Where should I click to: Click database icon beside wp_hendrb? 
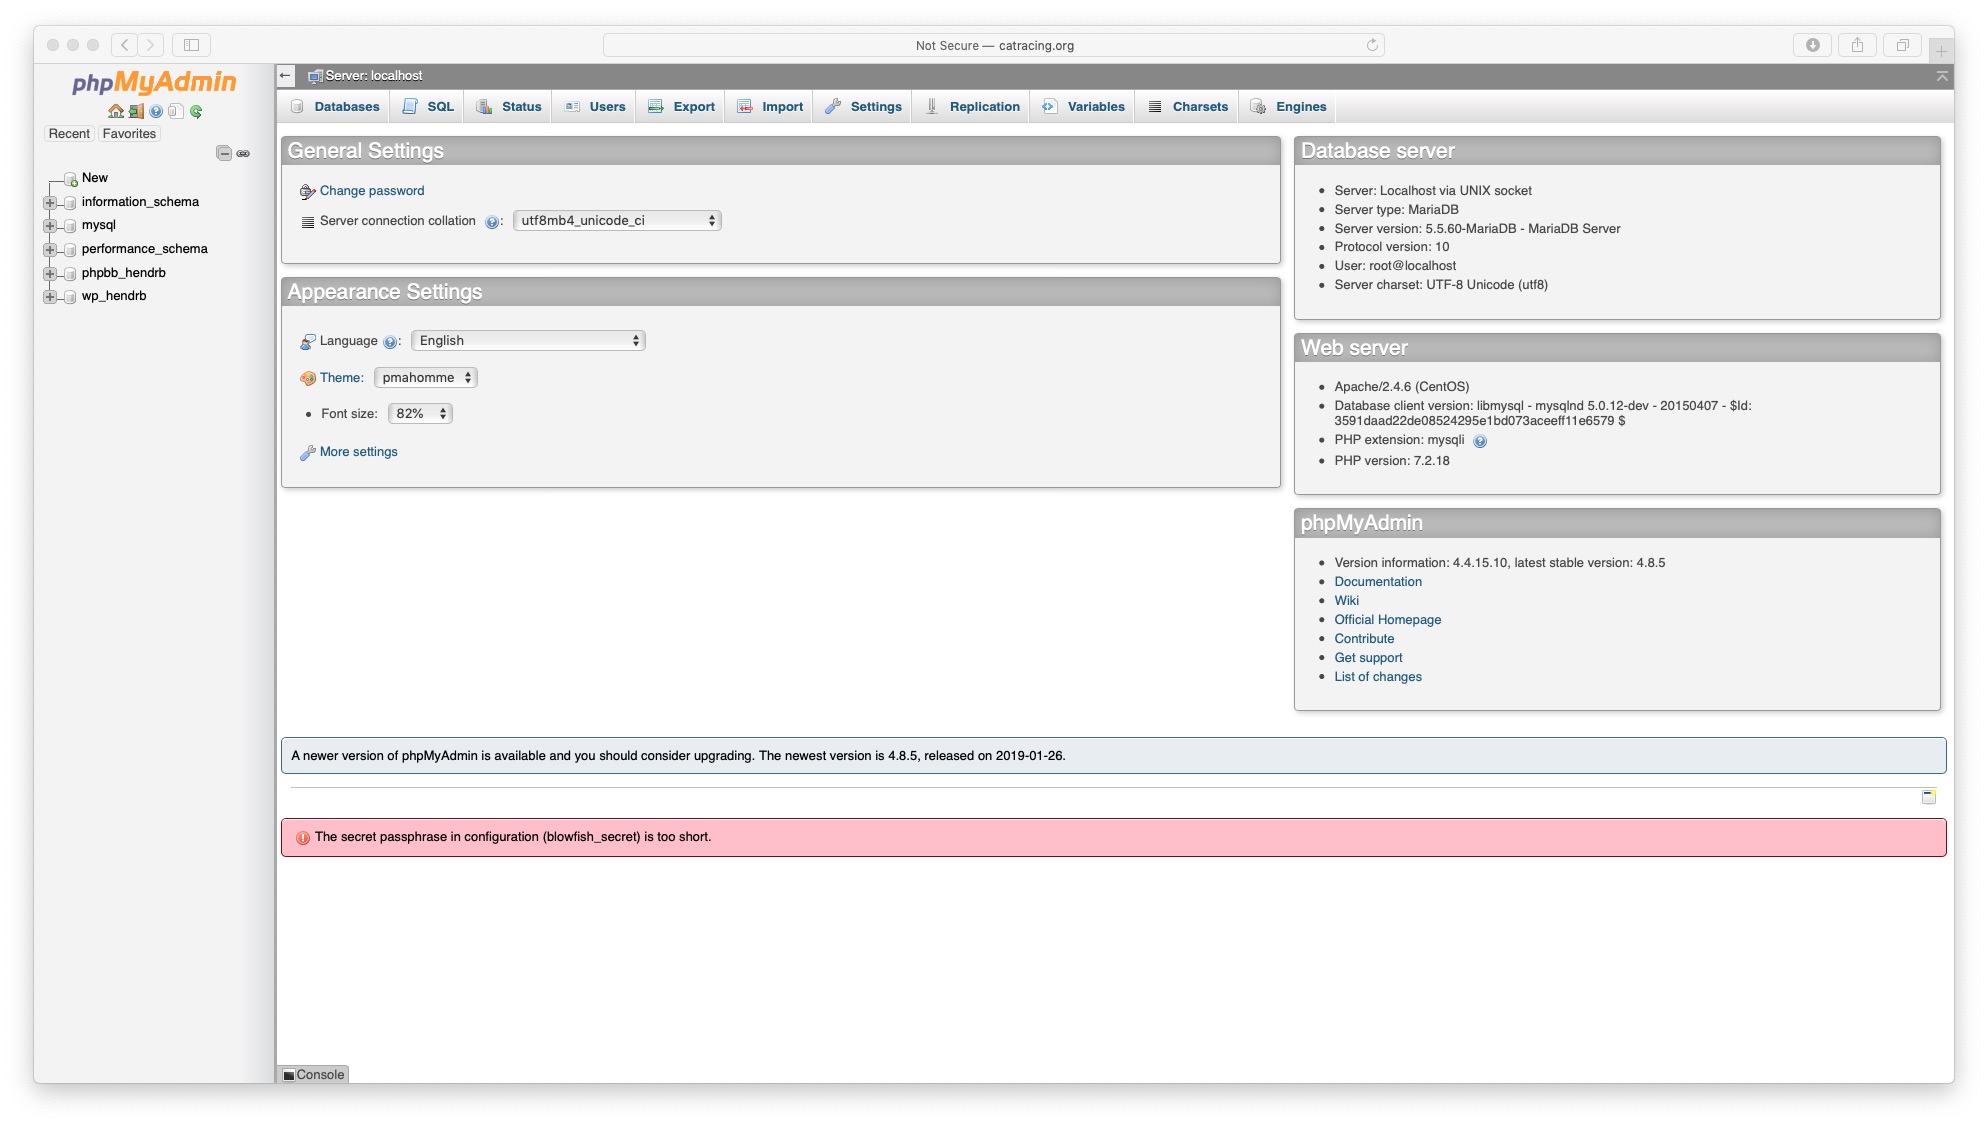[x=70, y=297]
